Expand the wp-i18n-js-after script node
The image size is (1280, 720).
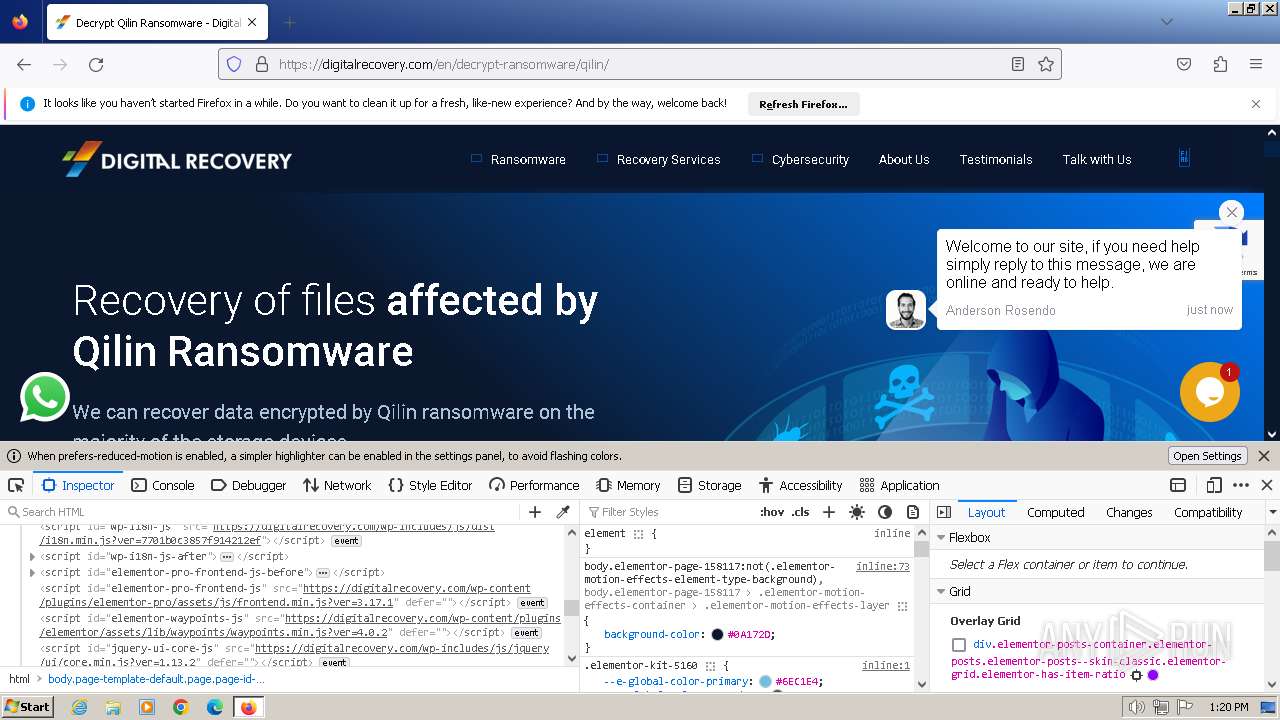32,556
